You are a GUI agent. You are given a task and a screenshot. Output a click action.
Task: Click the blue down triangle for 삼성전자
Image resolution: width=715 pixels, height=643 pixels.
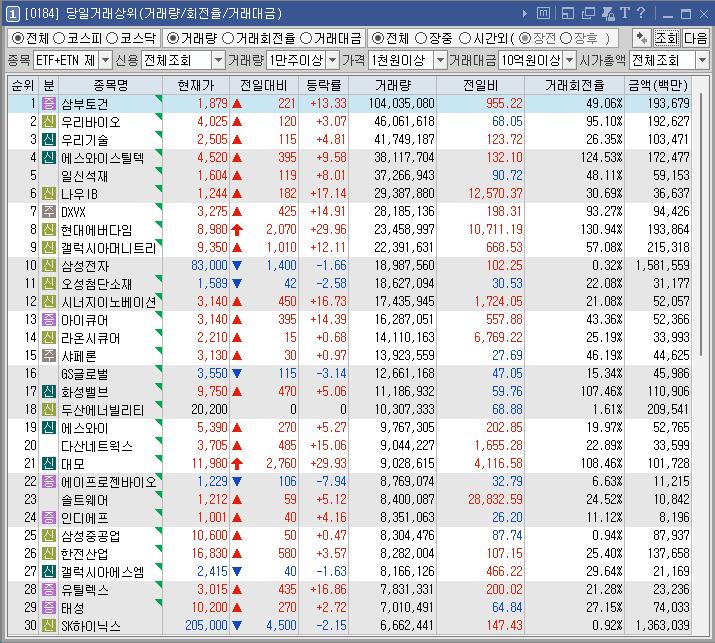pos(237,265)
